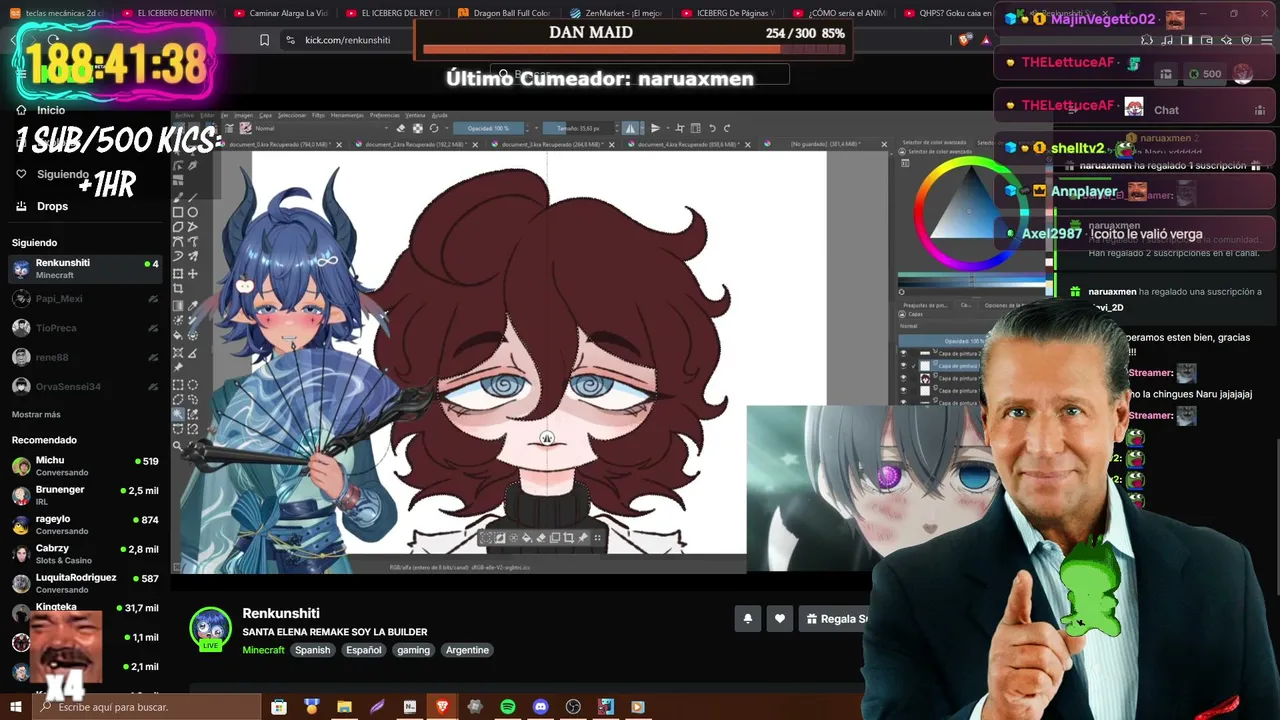Select the gaming tag
1280x720 pixels.
click(x=413, y=650)
